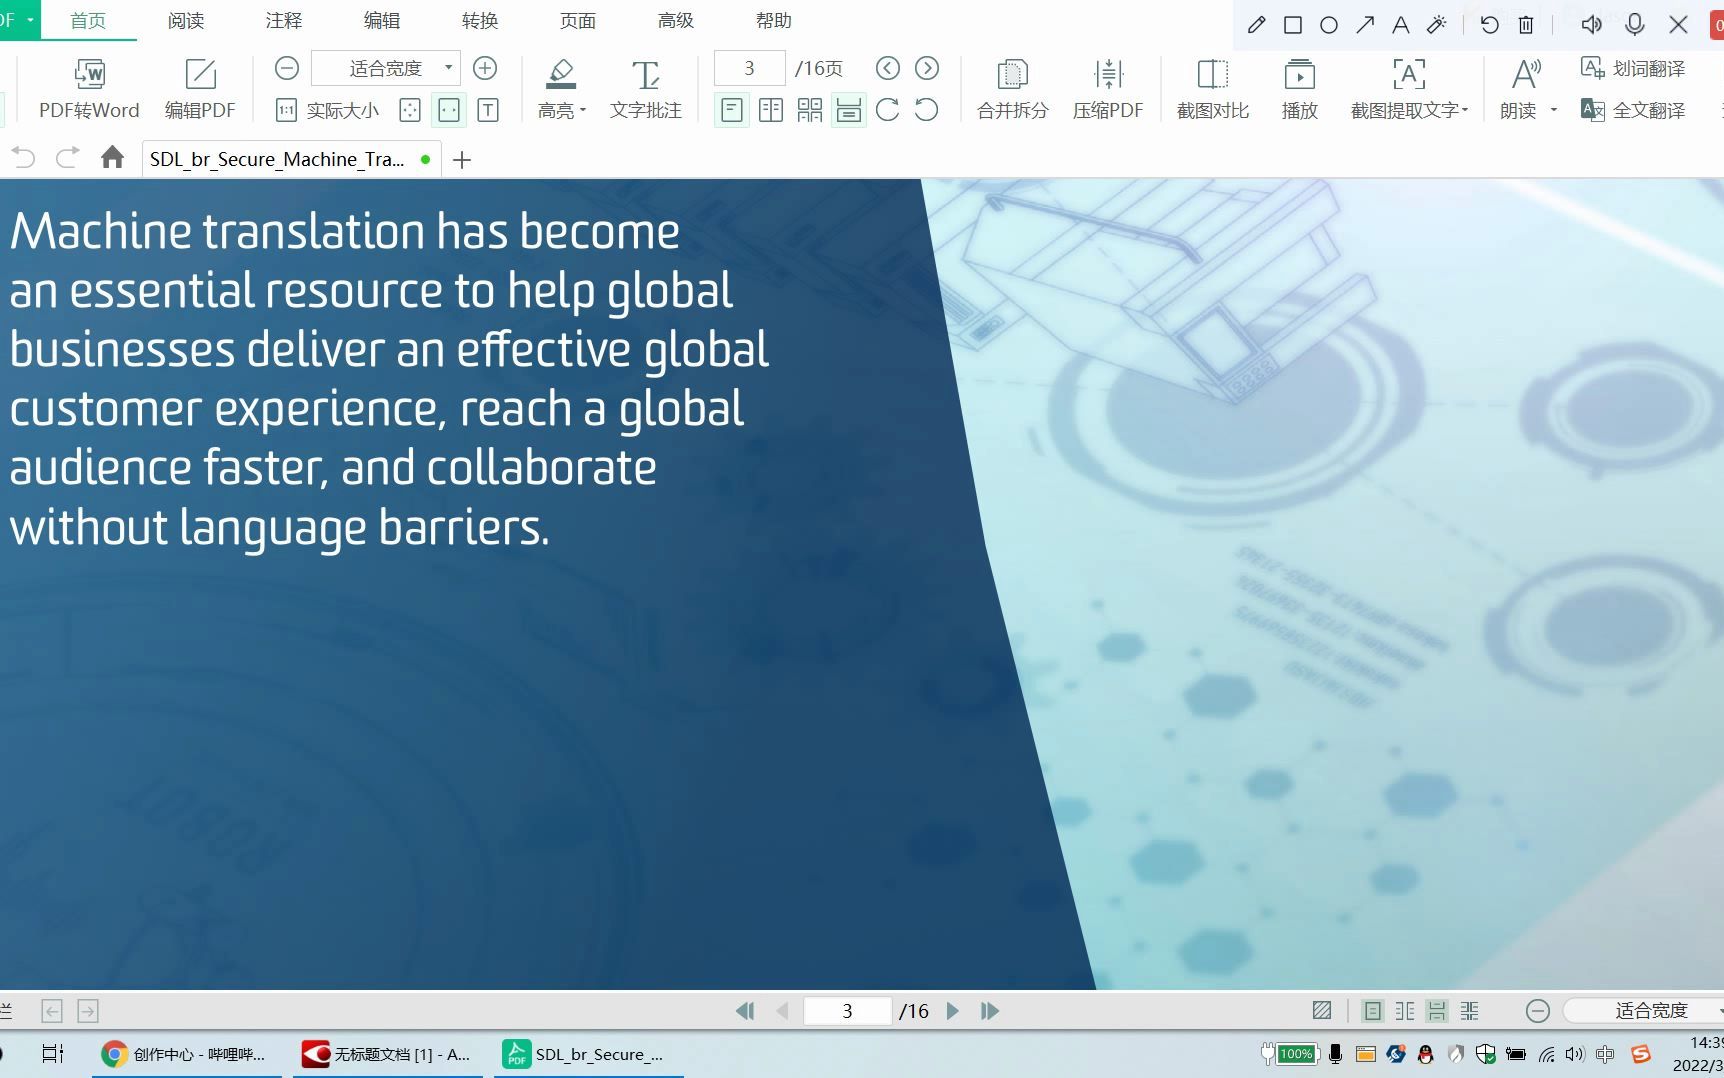The width and height of the screenshot is (1724, 1078).
Task: Rotate the page counterclockwise
Action: pos(927,110)
